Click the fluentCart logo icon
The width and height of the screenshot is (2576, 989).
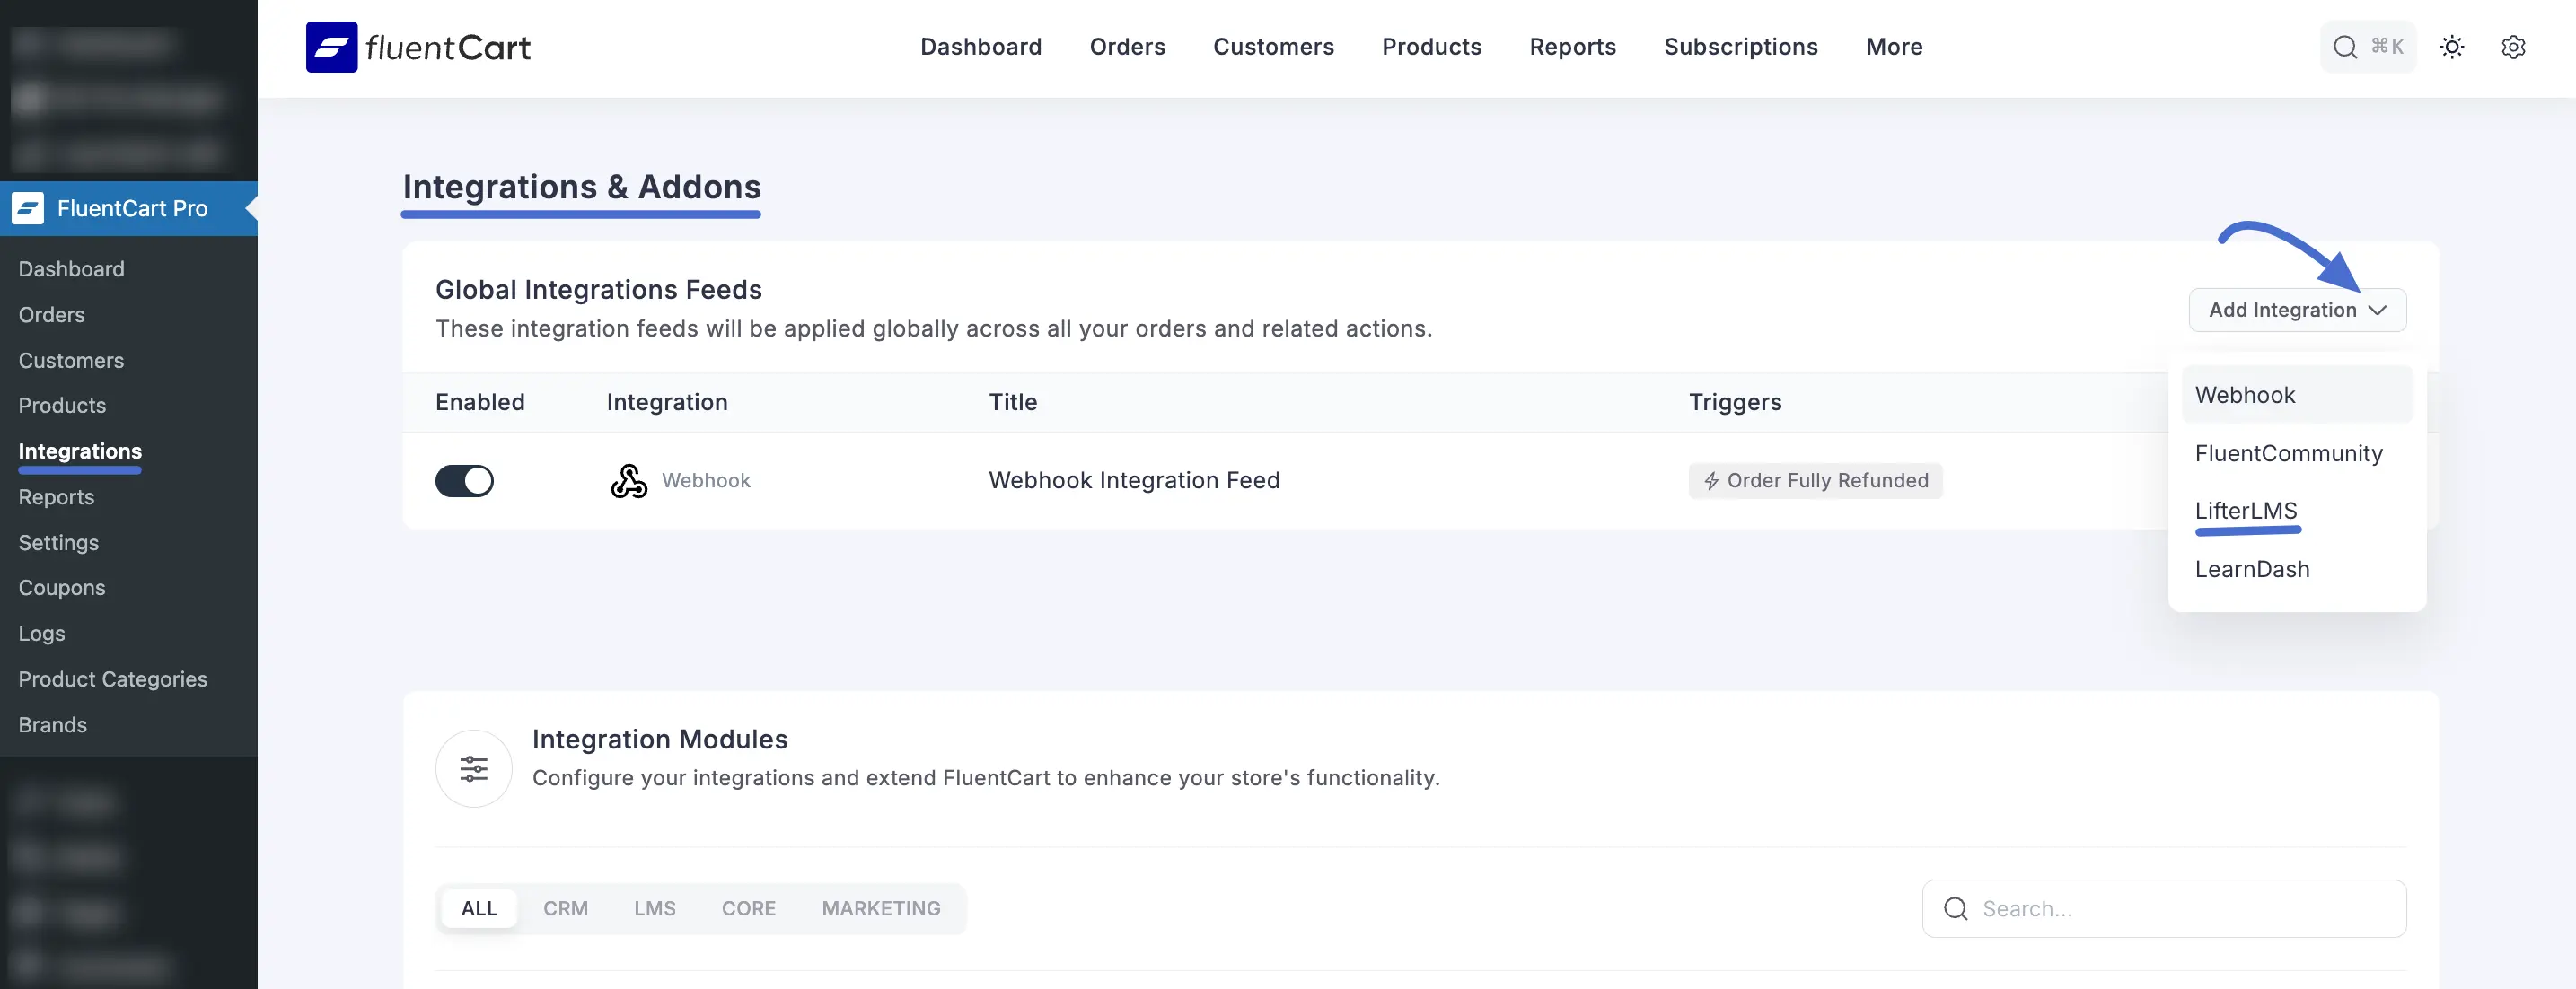coord(331,47)
